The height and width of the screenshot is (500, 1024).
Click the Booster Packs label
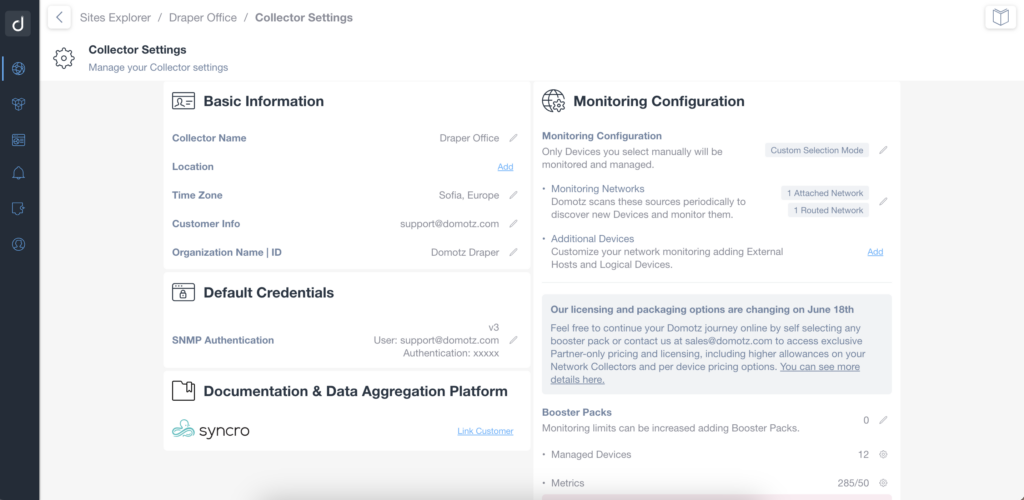click(x=577, y=413)
